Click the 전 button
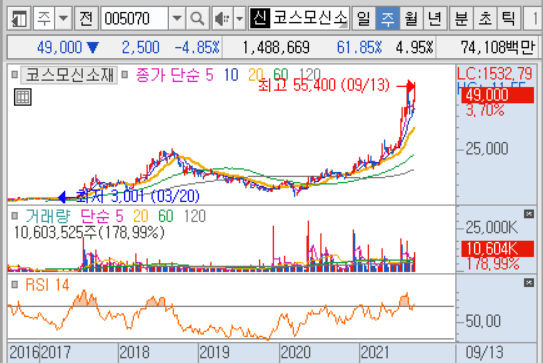The height and width of the screenshot is (363, 543). 86,18
